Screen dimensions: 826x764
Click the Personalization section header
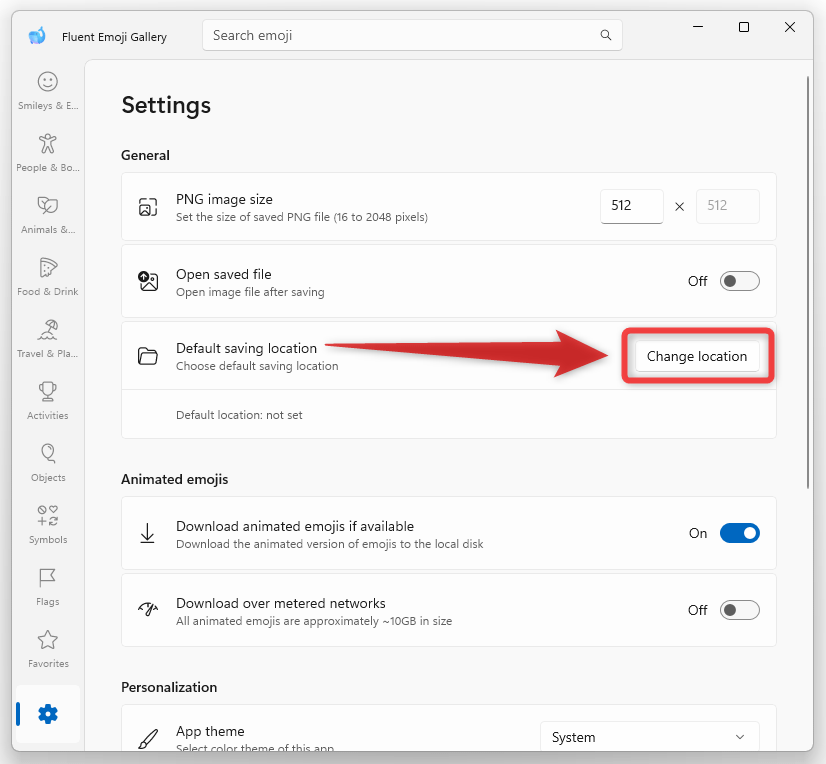pyautogui.click(x=169, y=687)
